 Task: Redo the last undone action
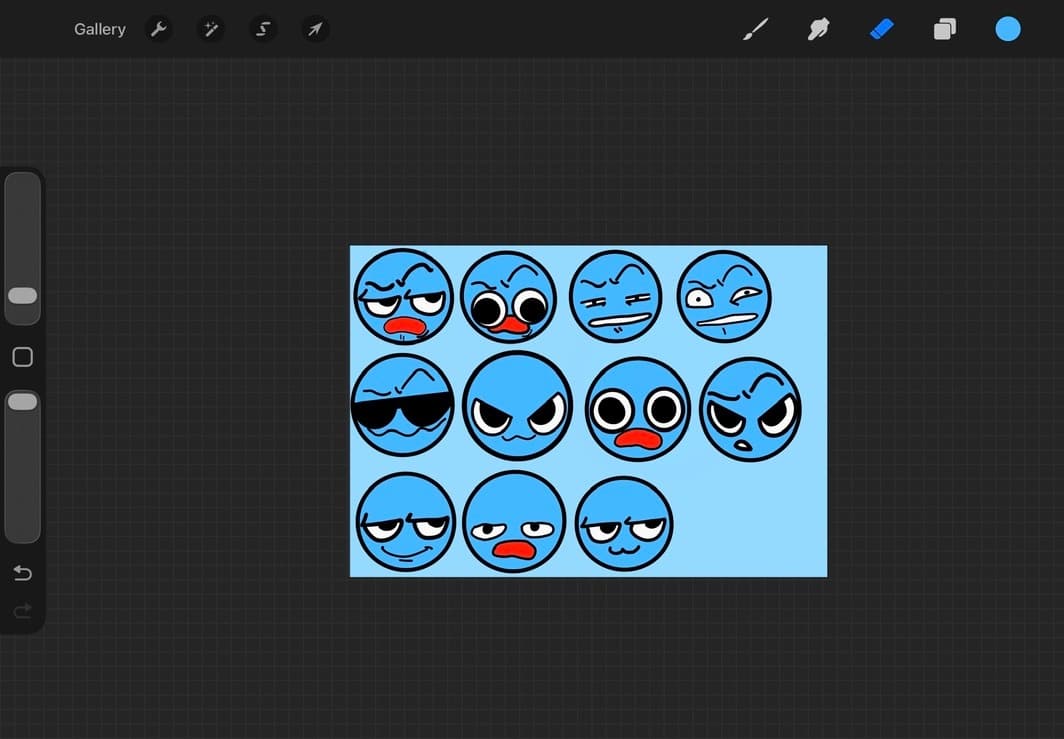point(22,611)
